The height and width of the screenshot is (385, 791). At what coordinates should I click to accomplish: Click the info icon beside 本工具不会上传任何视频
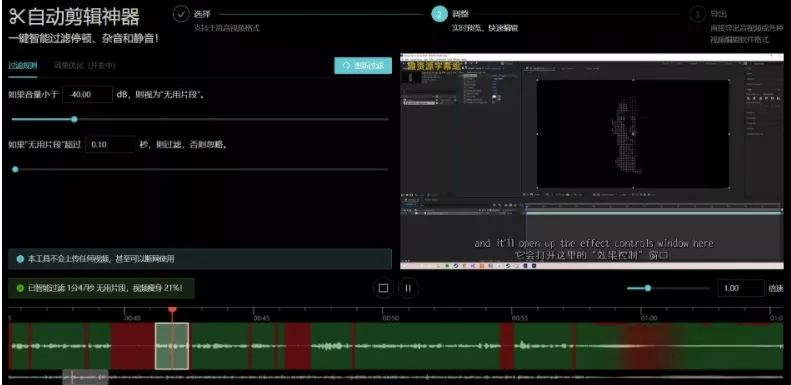pos(20,259)
